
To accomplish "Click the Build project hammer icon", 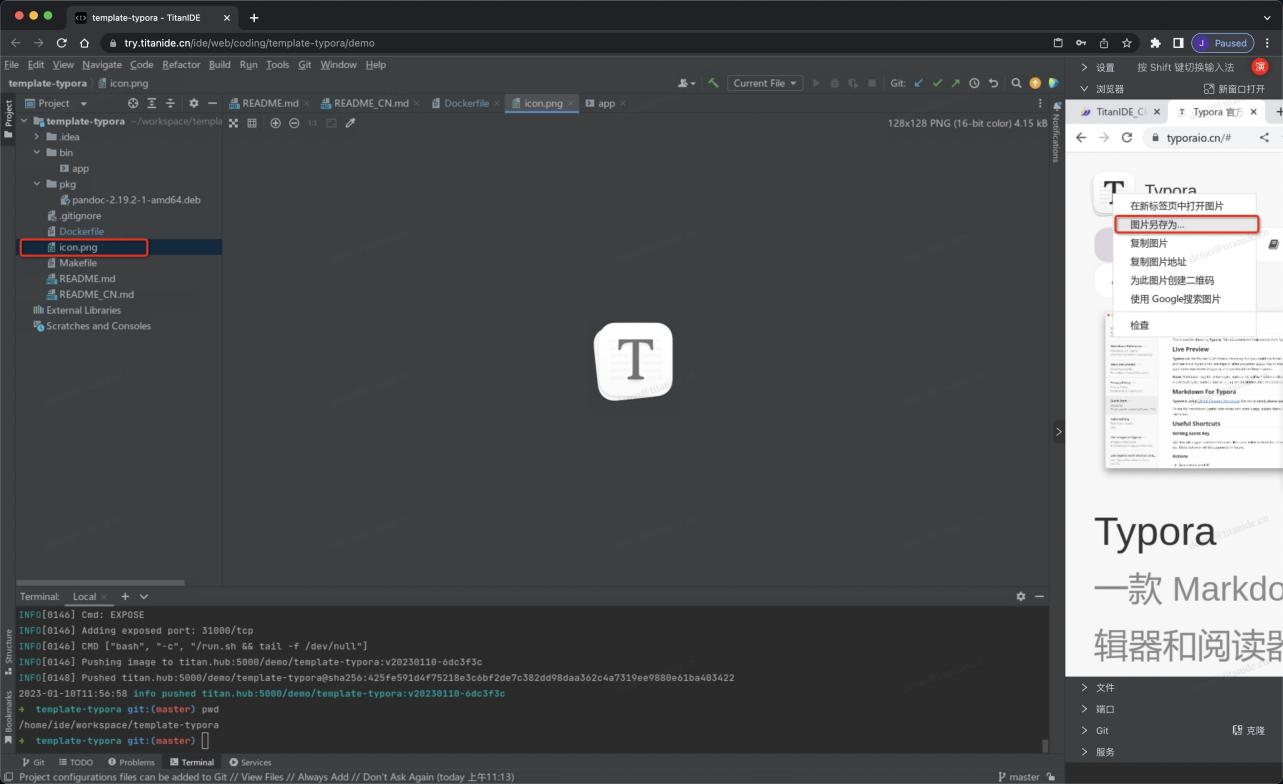I will (713, 83).
